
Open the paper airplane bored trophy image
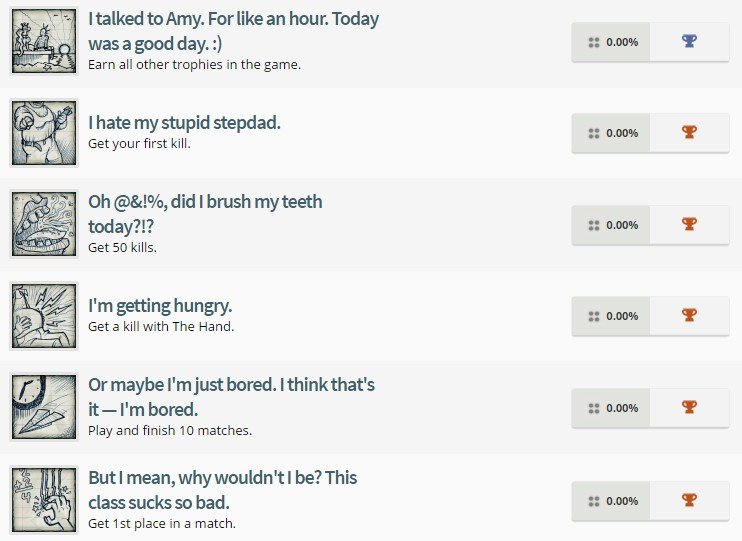[43, 408]
